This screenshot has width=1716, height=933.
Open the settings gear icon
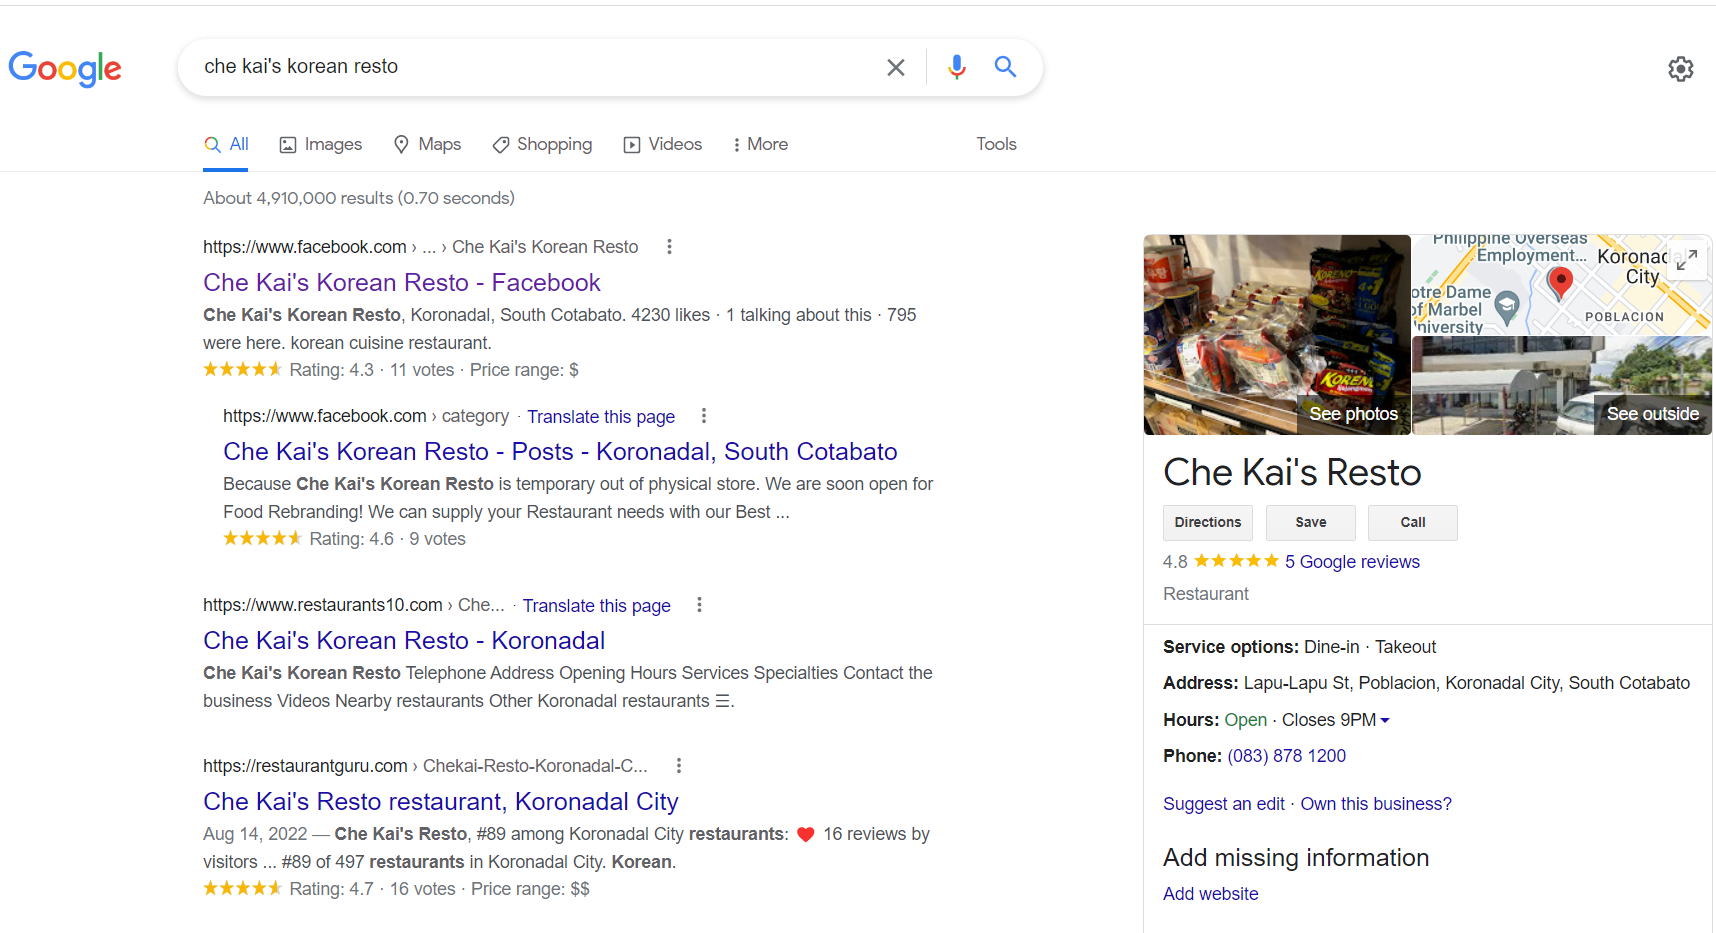pyautogui.click(x=1681, y=69)
